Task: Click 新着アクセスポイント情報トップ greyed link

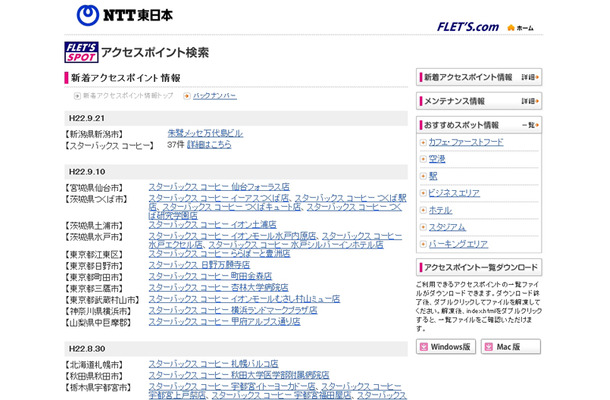Action: (x=128, y=96)
